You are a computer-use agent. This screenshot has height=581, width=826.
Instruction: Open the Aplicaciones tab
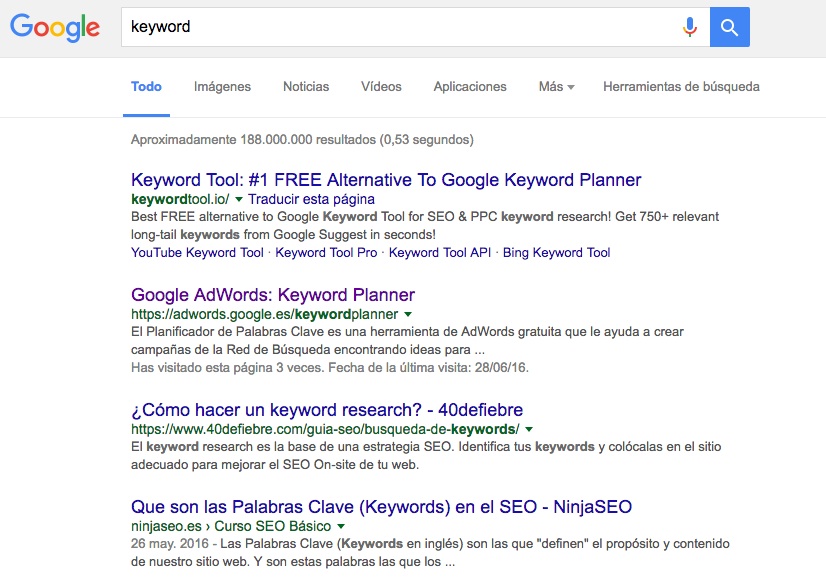click(x=470, y=86)
